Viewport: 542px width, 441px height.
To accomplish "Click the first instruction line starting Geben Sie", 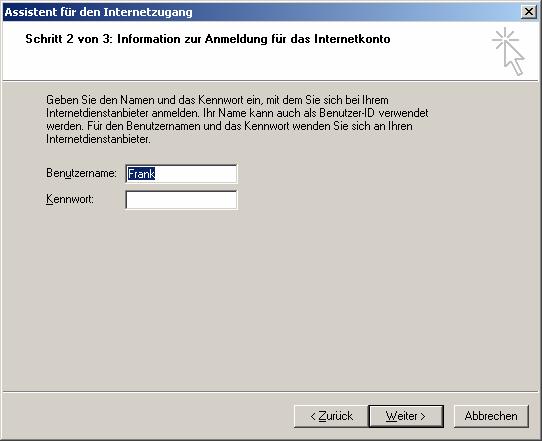I will [x=217, y=100].
